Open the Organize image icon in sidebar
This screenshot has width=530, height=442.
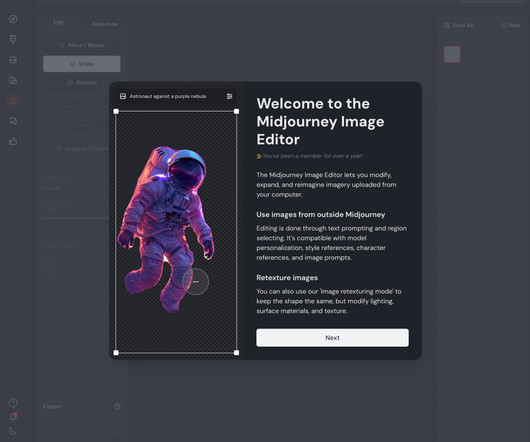coord(13,60)
